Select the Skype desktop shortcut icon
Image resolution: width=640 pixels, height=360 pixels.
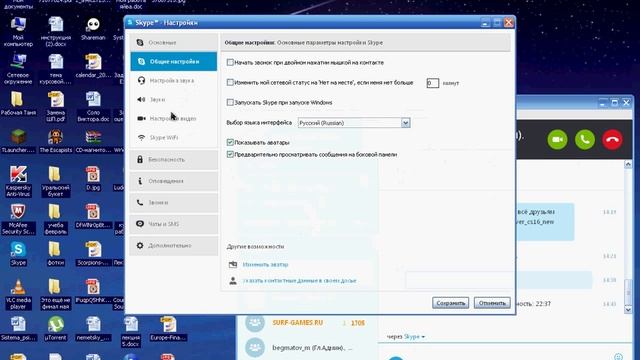pyautogui.click(x=18, y=253)
